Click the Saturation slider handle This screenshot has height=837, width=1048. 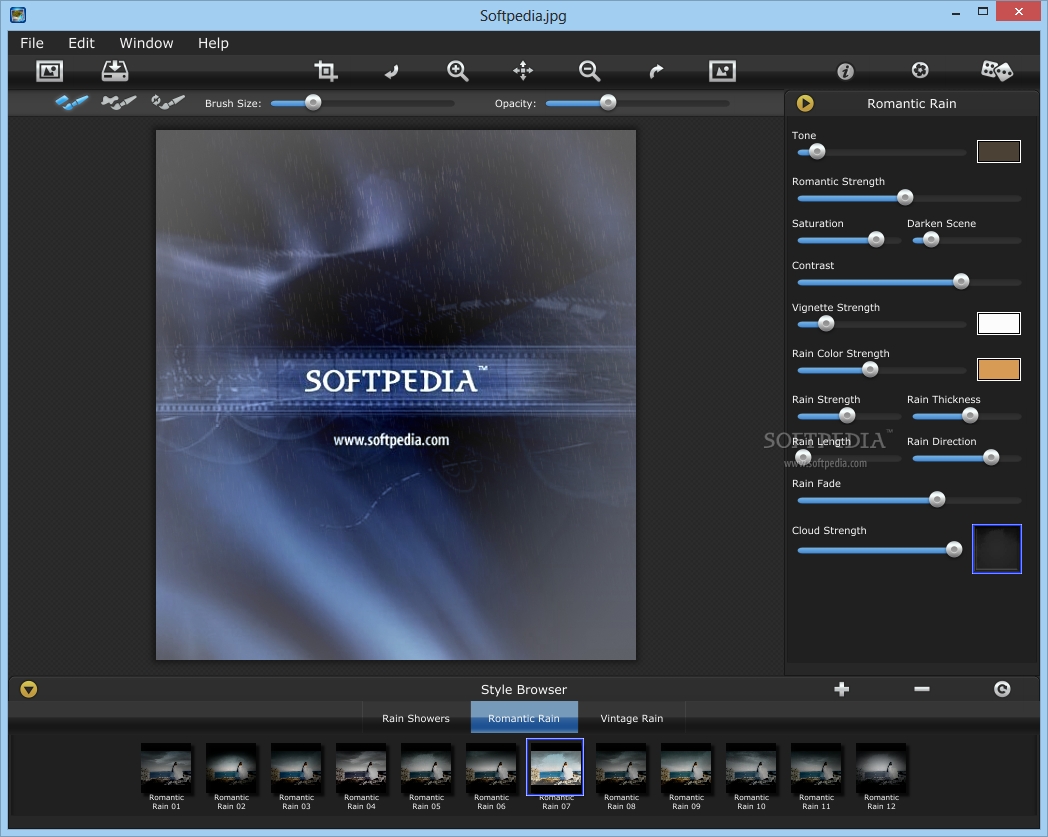coord(876,239)
